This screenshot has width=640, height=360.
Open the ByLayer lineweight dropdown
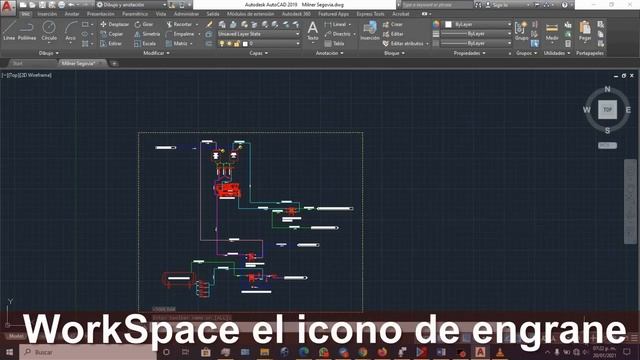coord(476,34)
